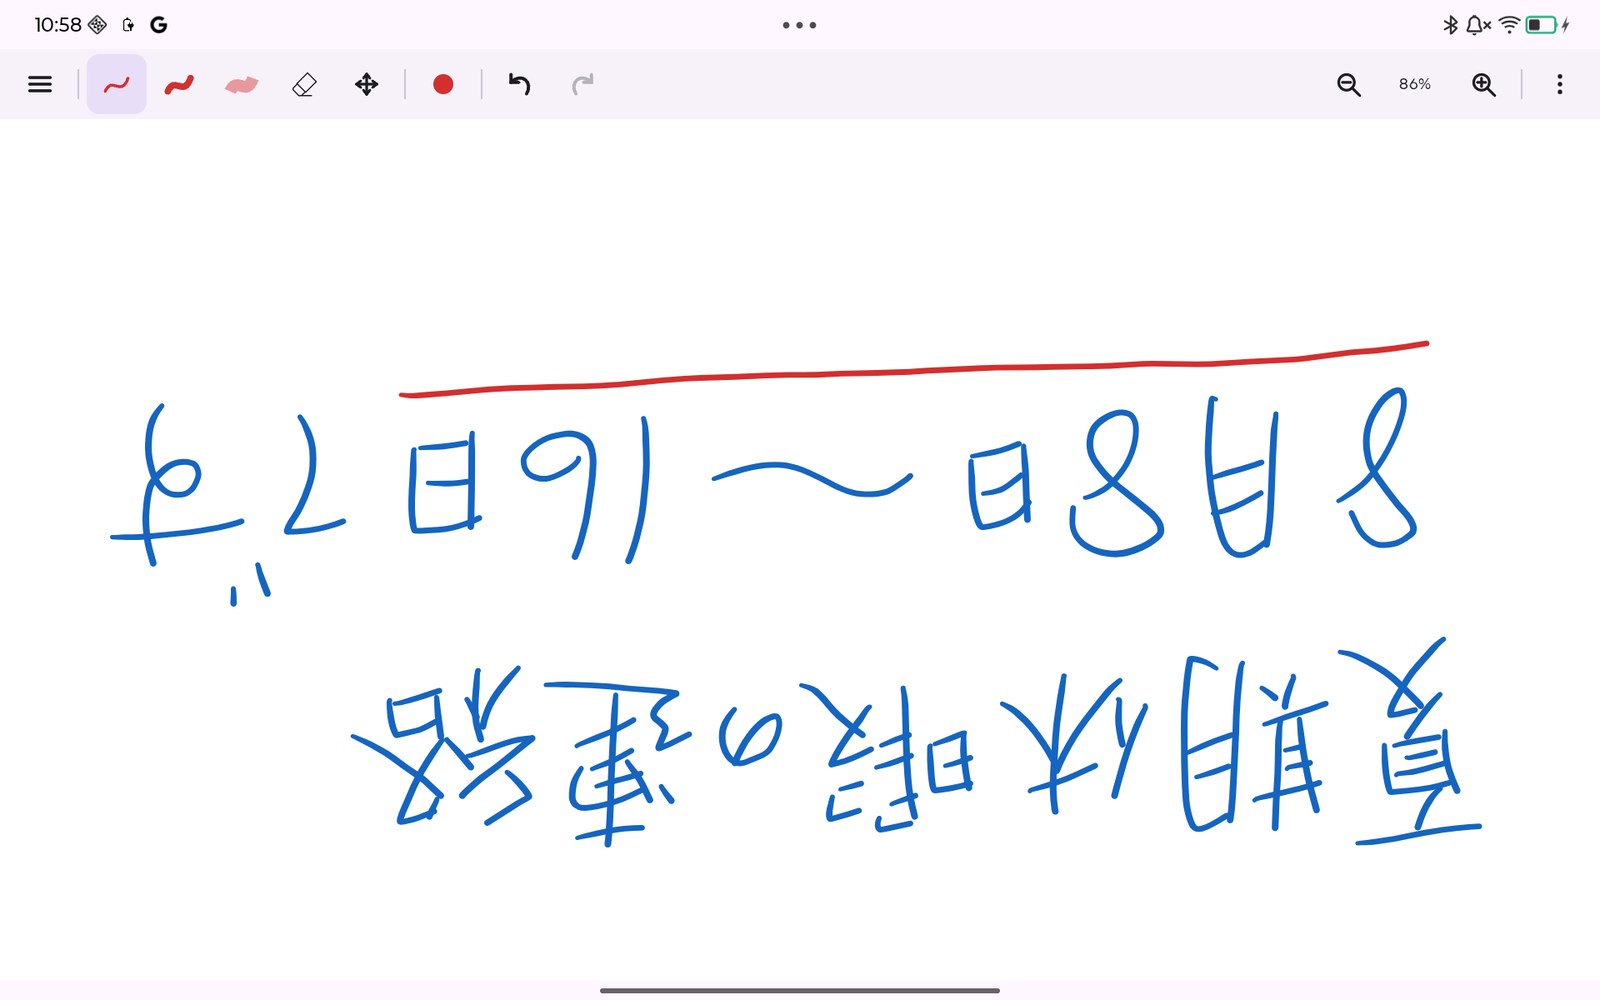1600x1000 pixels.
Task: Select the thick marker pen tool
Action: pos(179,84)
